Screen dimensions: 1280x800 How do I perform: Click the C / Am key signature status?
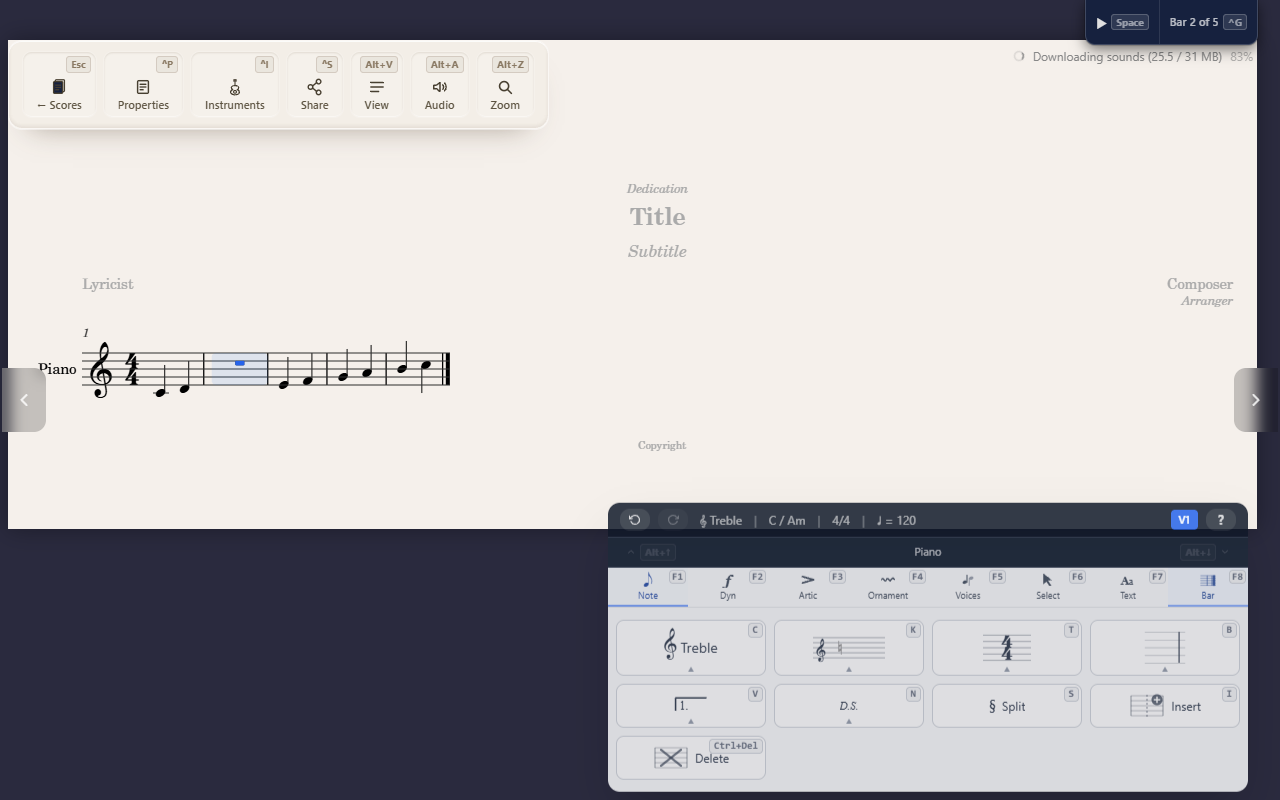[x=787, y=520]
